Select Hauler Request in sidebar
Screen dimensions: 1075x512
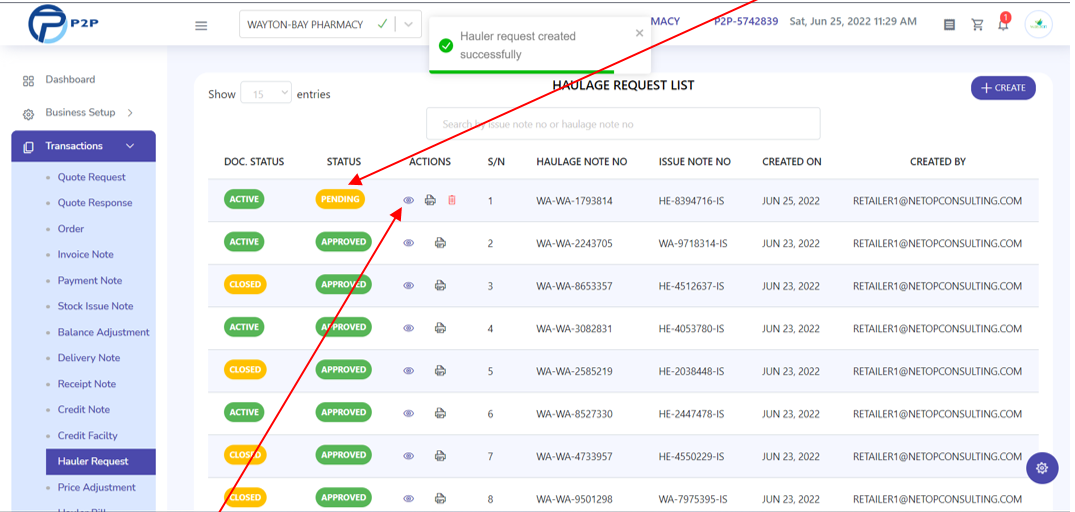pyautogui.click(x=101, y=462)
